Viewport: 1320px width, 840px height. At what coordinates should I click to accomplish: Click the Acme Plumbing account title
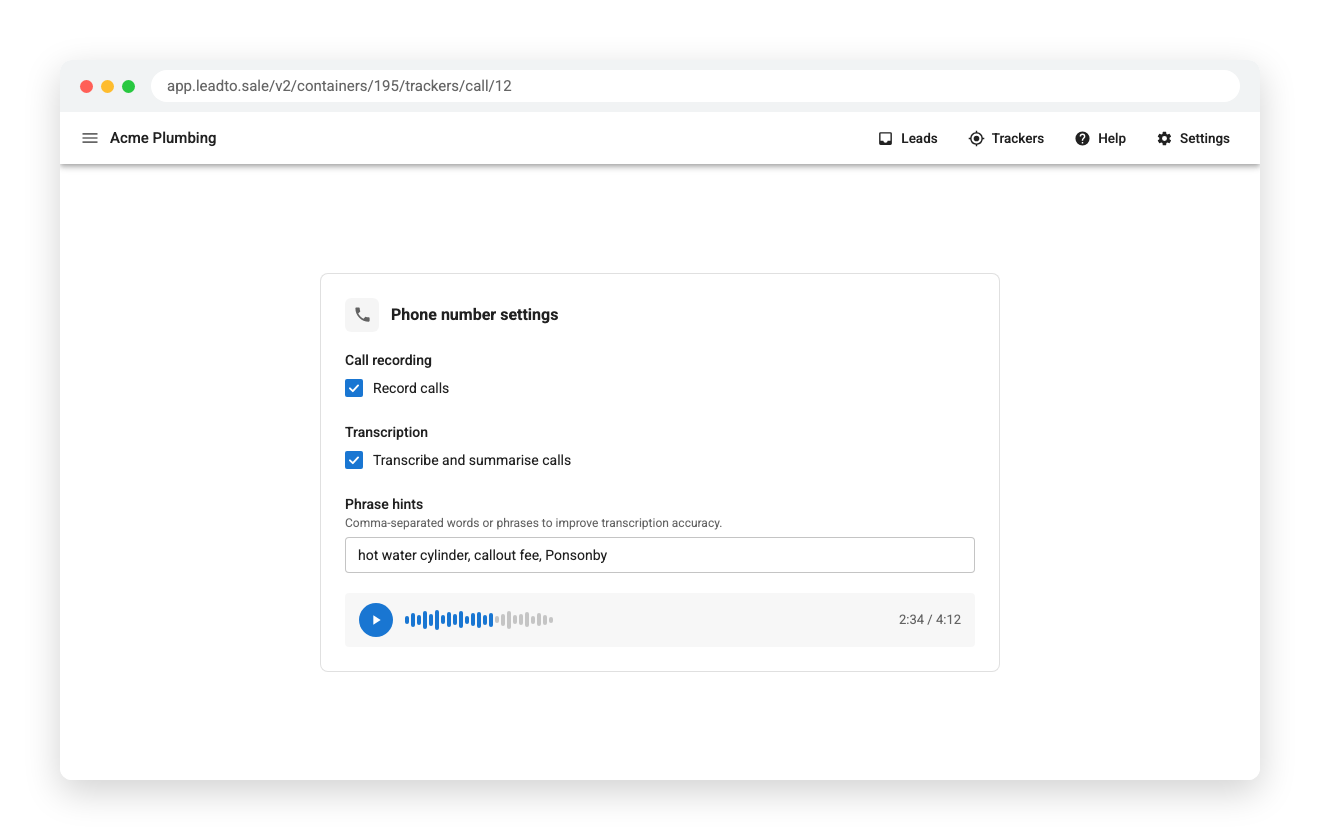click(163, 138)
